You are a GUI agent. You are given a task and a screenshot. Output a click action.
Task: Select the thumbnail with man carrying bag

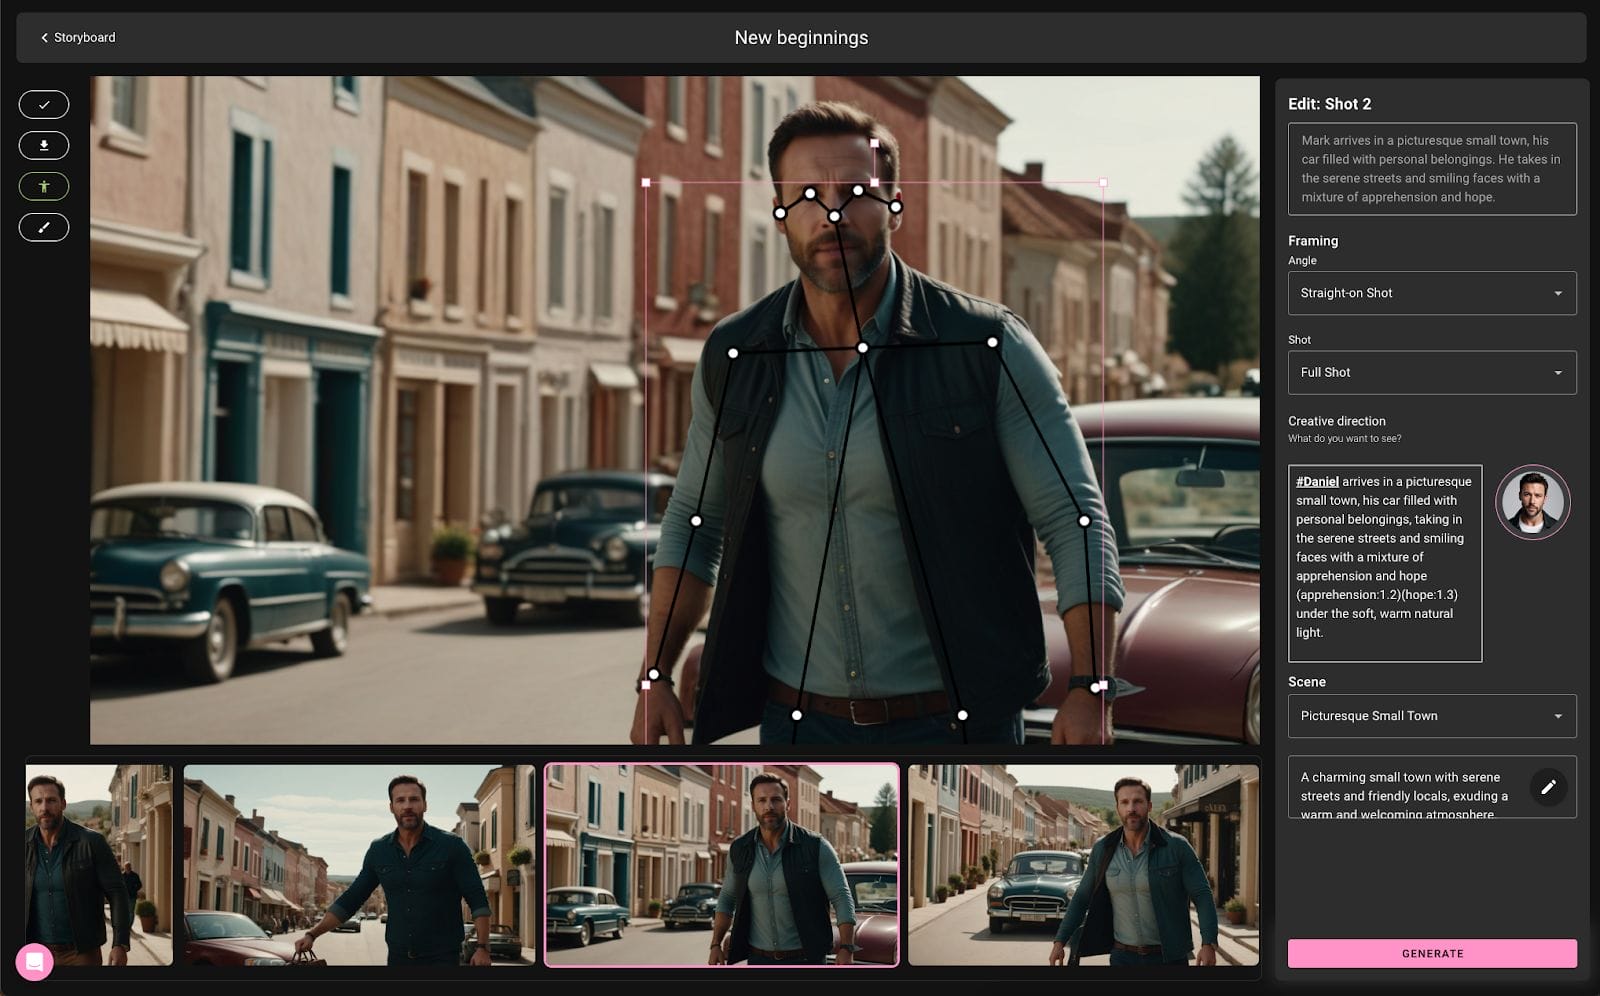[359, 865]
